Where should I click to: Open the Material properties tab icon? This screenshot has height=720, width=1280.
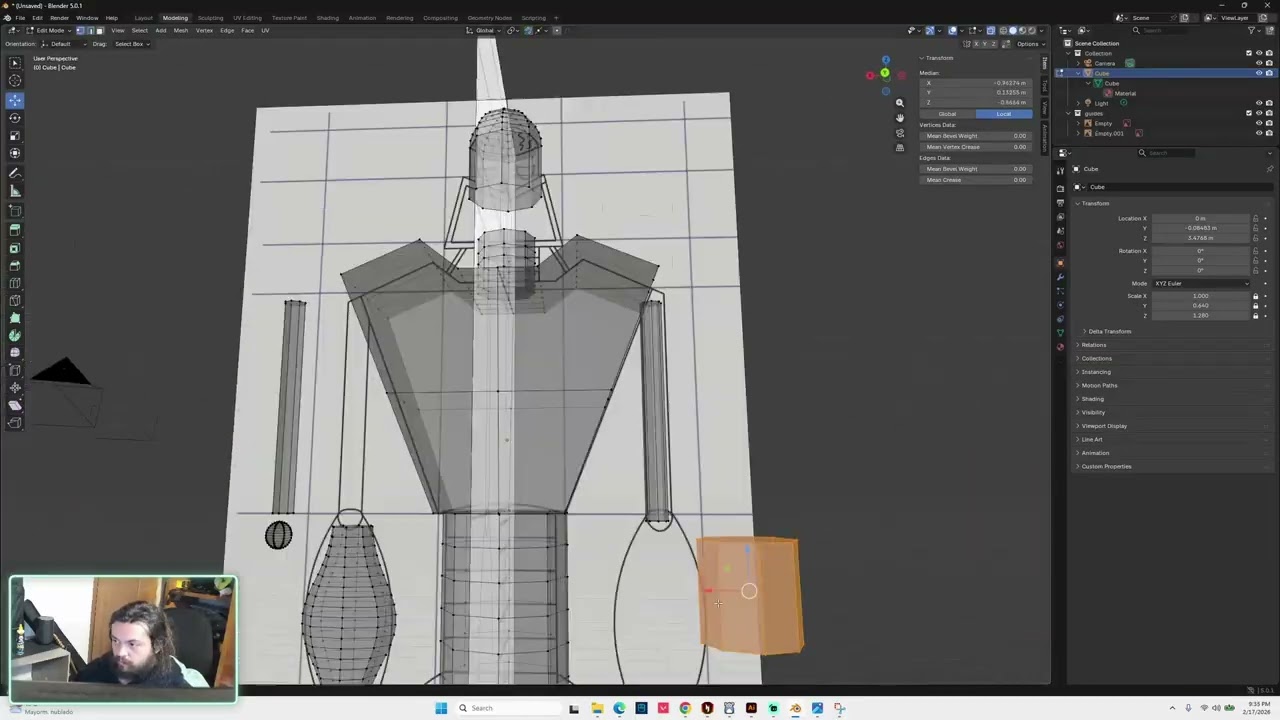1060,347
